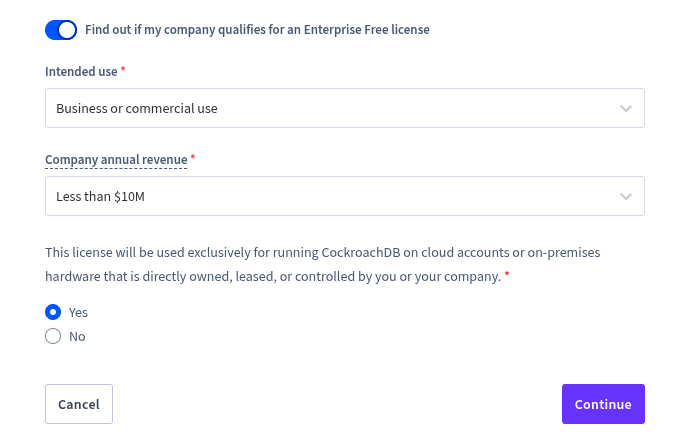Click the 'No' option label text
Image resolution: width=687 pixels, height=440 pixels.
(77, 337)
